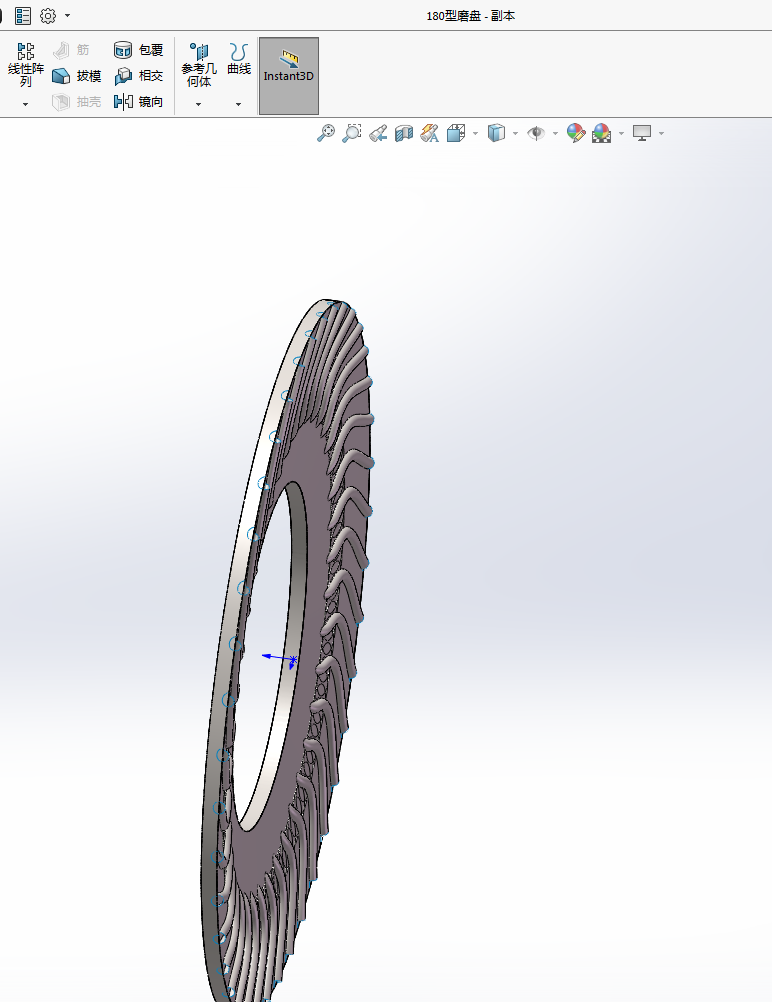Open the Display Style dropdown arrow
The width and height of the screenshot is (772, 1002).
click(515, 134)
